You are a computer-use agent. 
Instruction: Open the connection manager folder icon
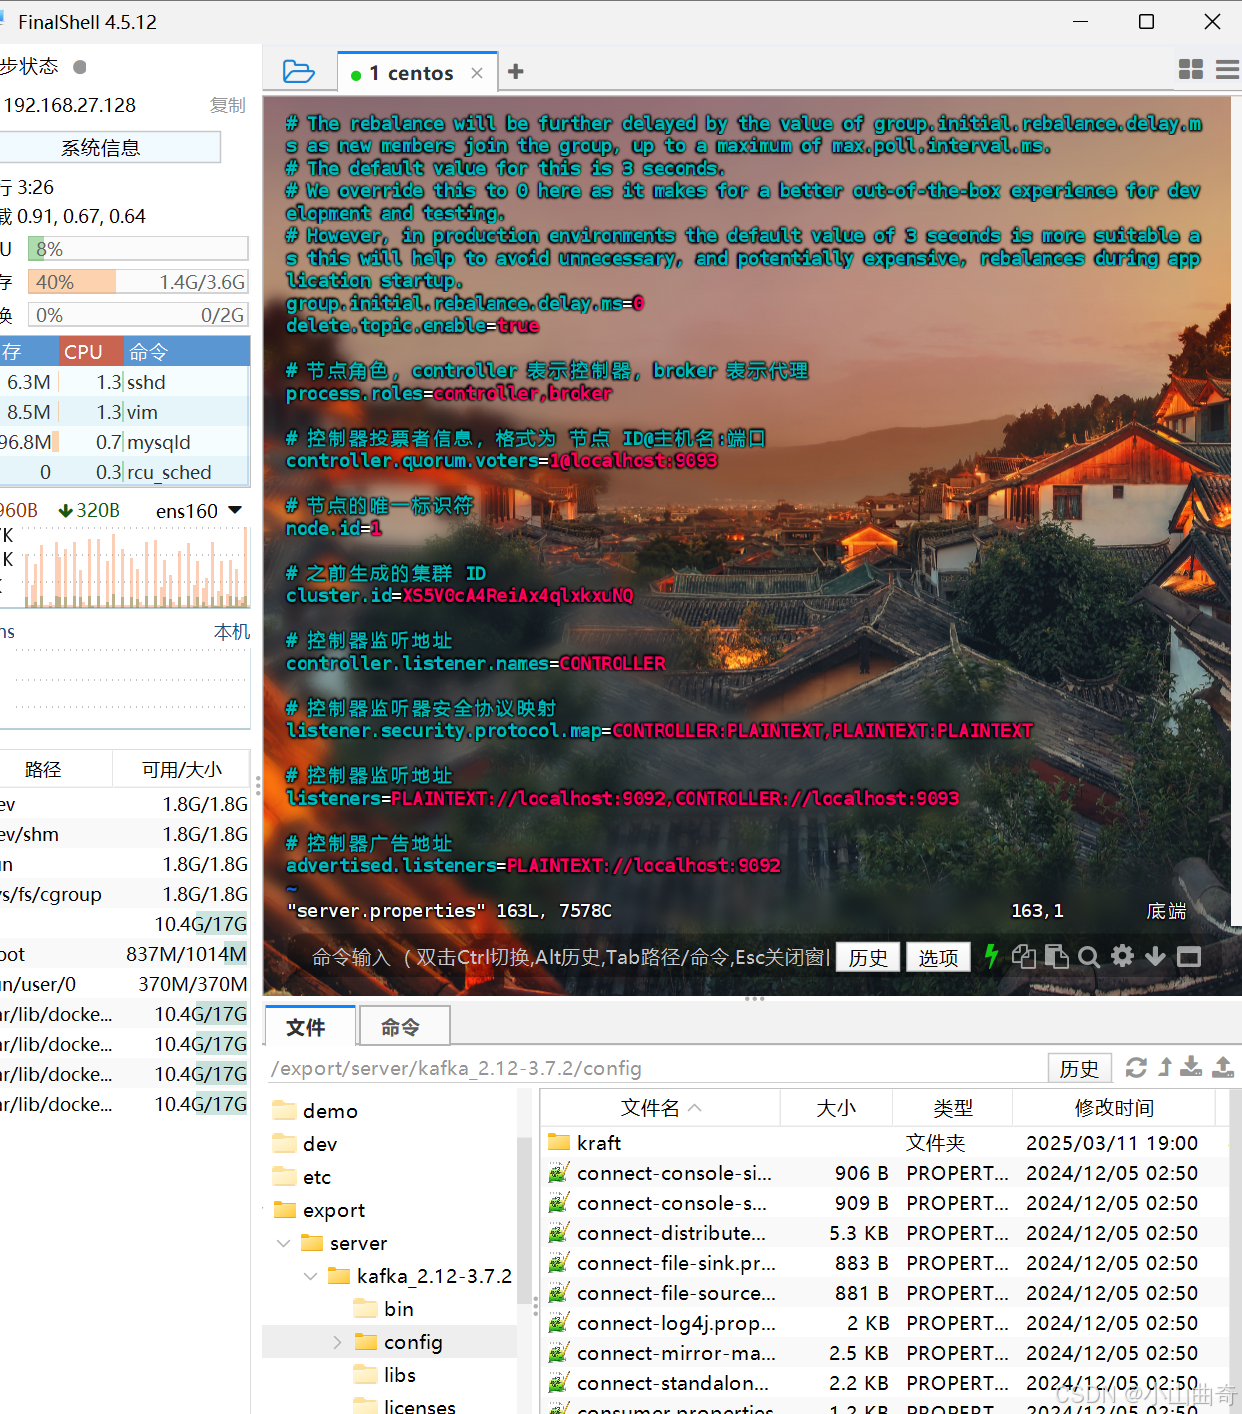coord(299,72)
